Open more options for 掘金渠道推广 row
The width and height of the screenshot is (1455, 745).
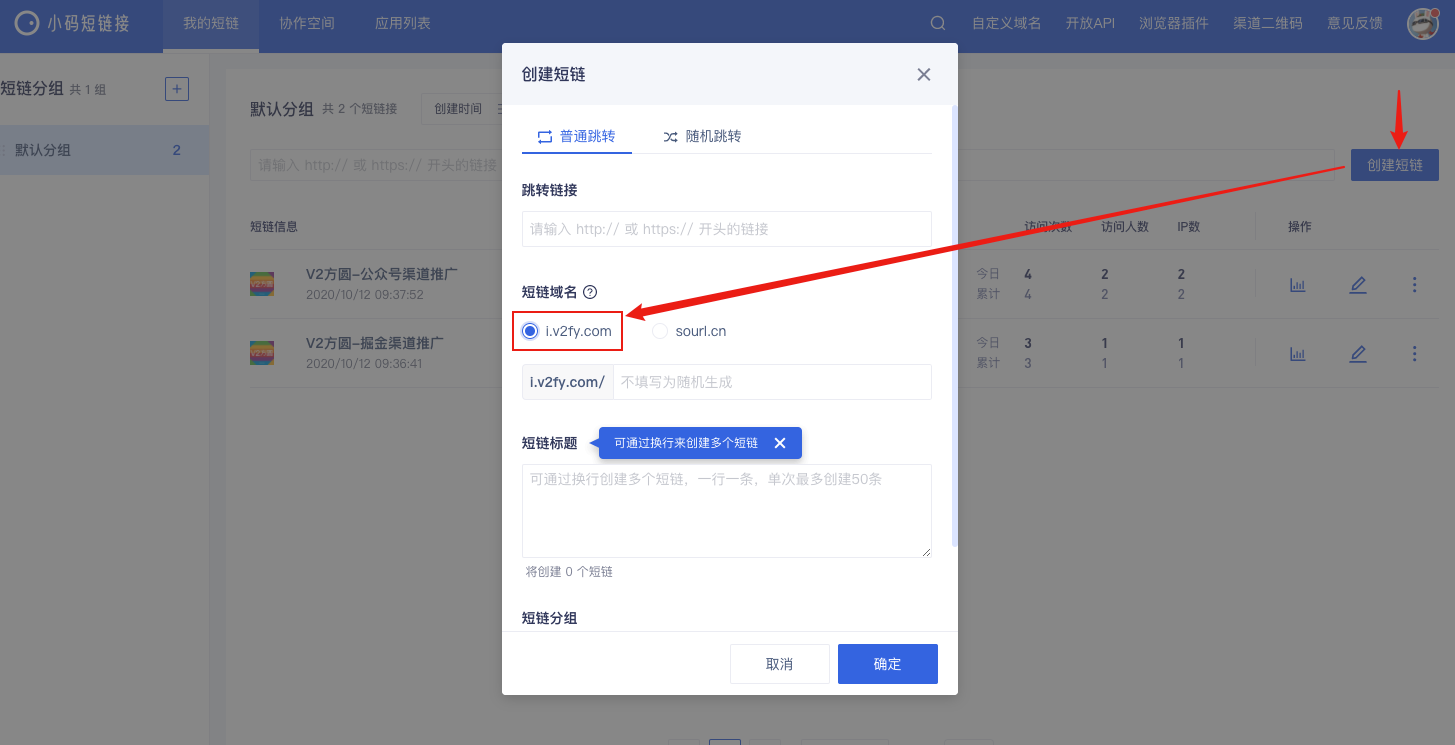pos(1414,353)
